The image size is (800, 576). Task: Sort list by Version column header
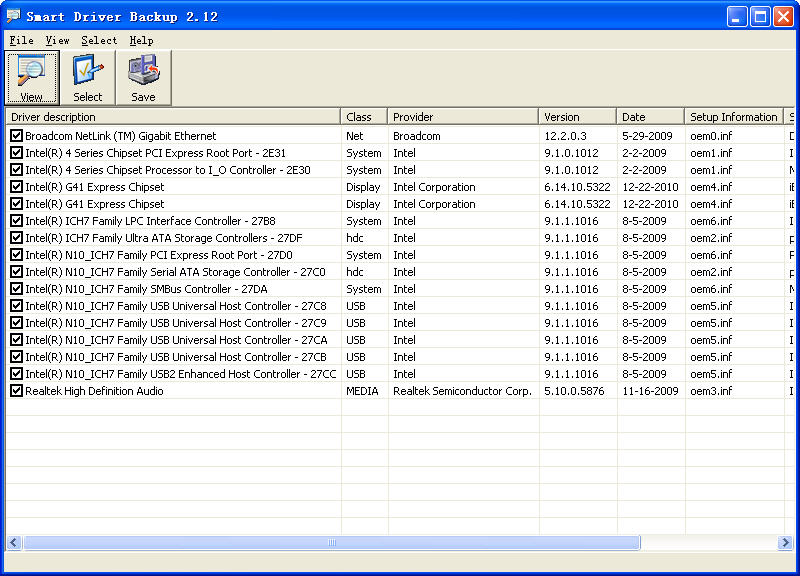(x=577, y=117)
